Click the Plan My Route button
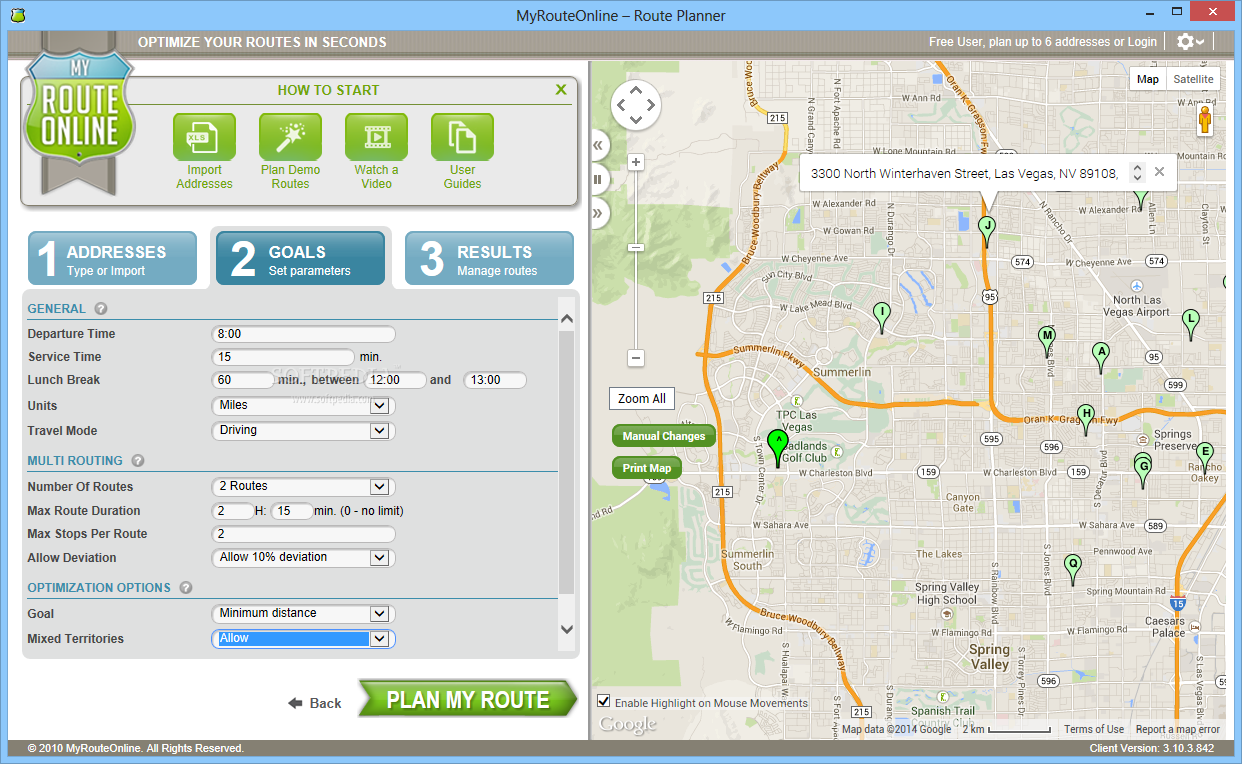This screenshot has height=764, width=1242. point(468,700)
